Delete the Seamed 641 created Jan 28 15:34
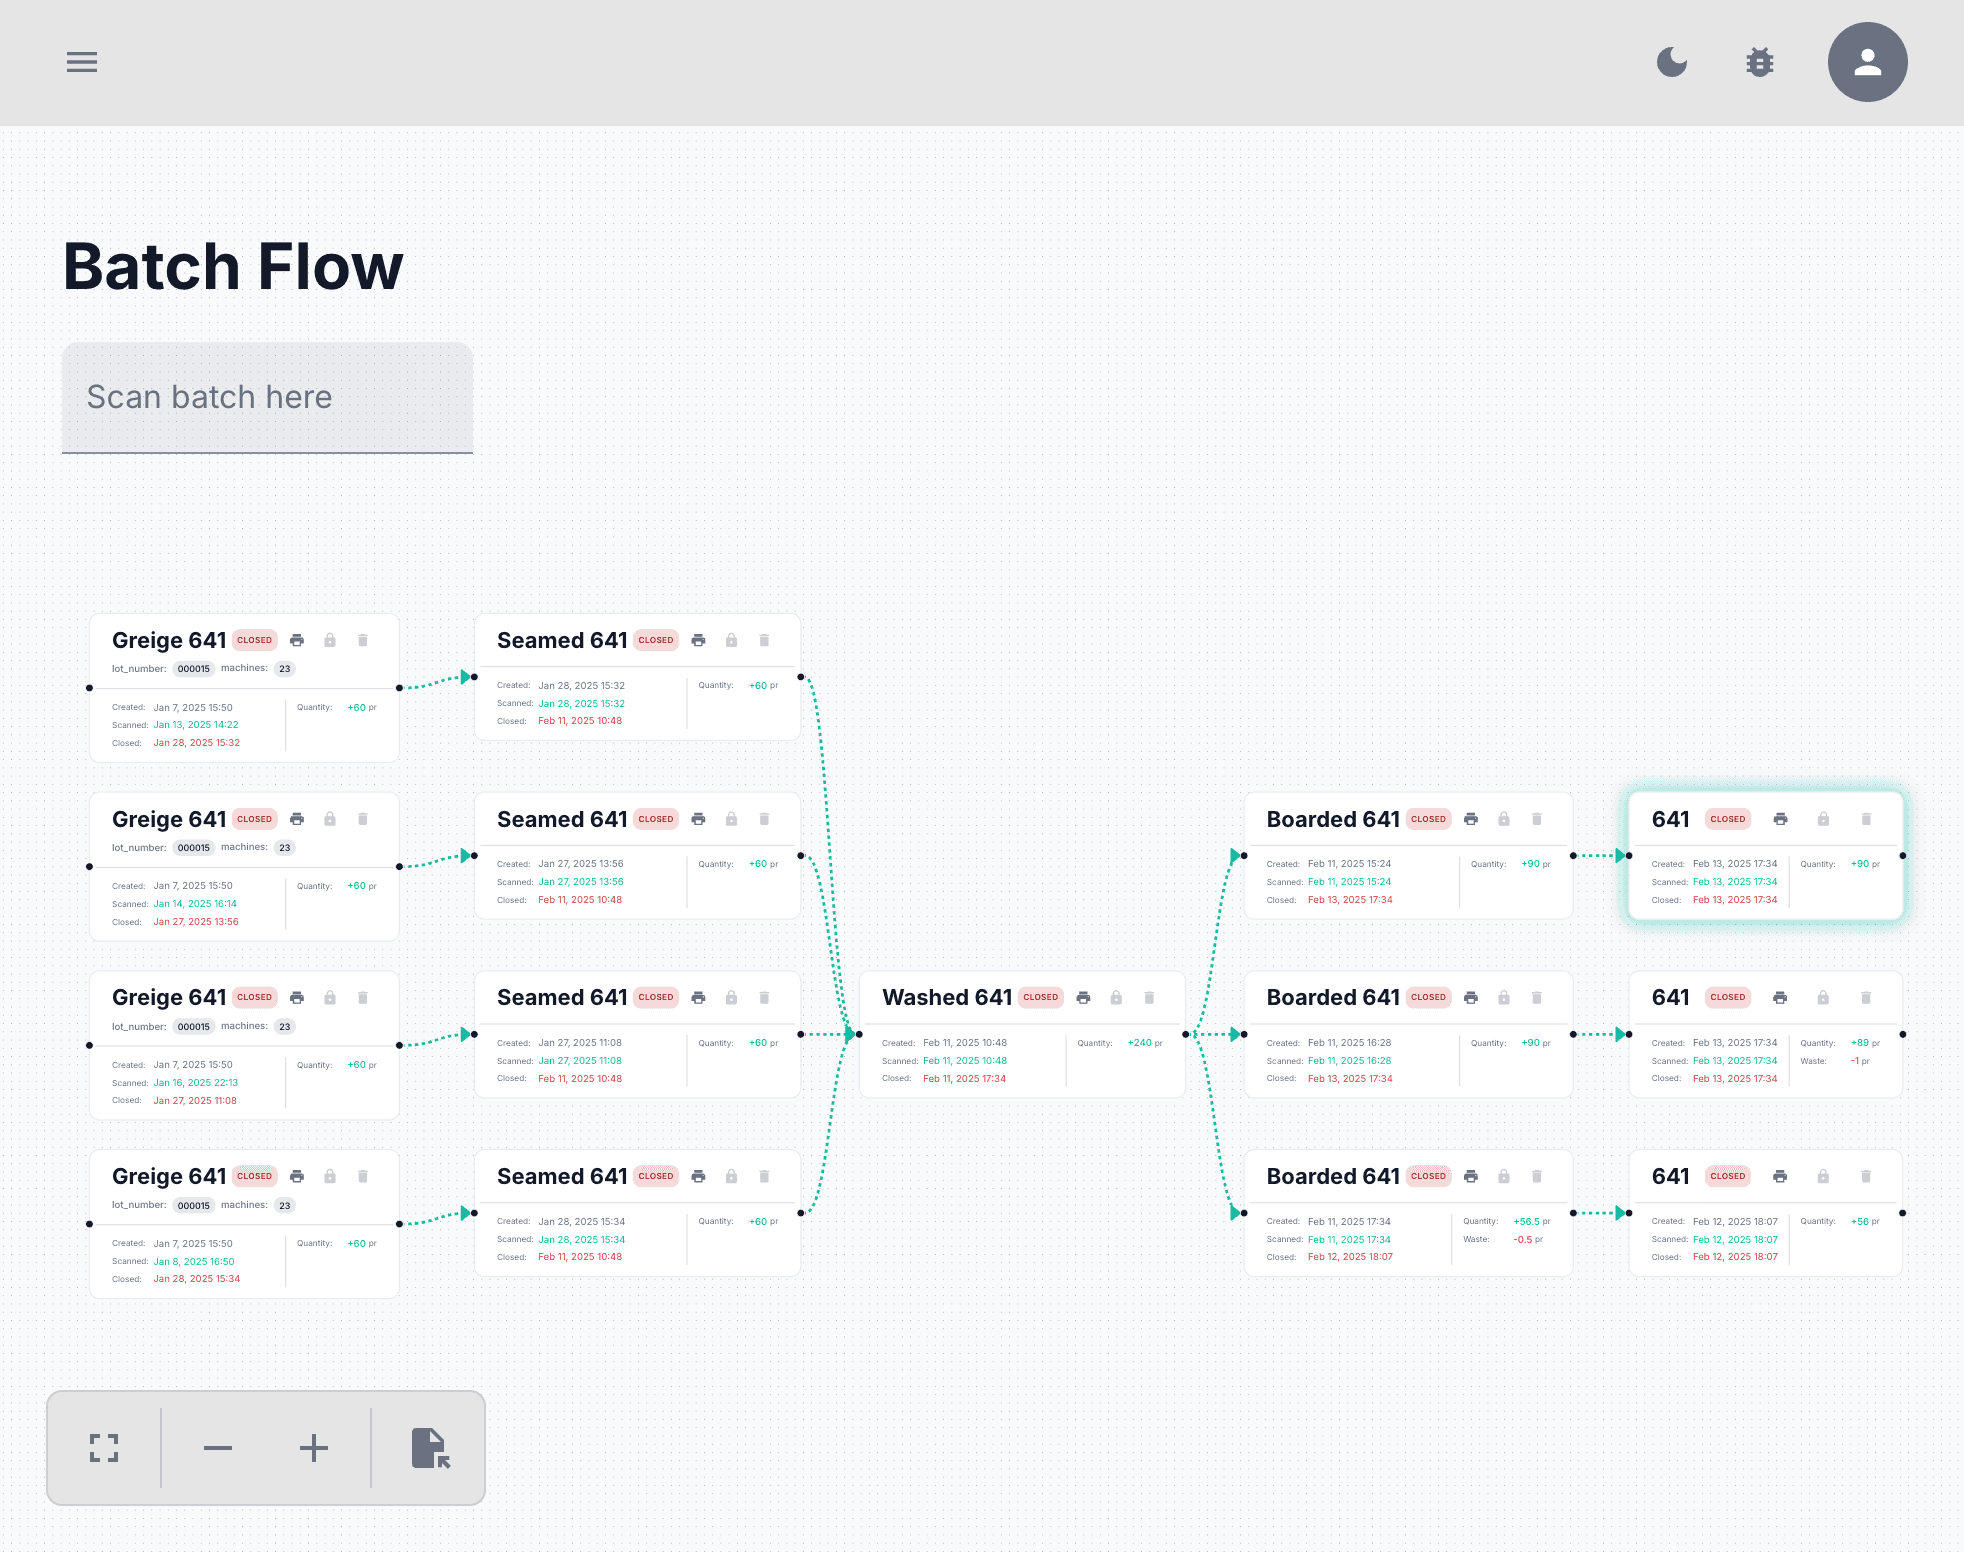The image size is (1964, 1552). coord(764,1176)
